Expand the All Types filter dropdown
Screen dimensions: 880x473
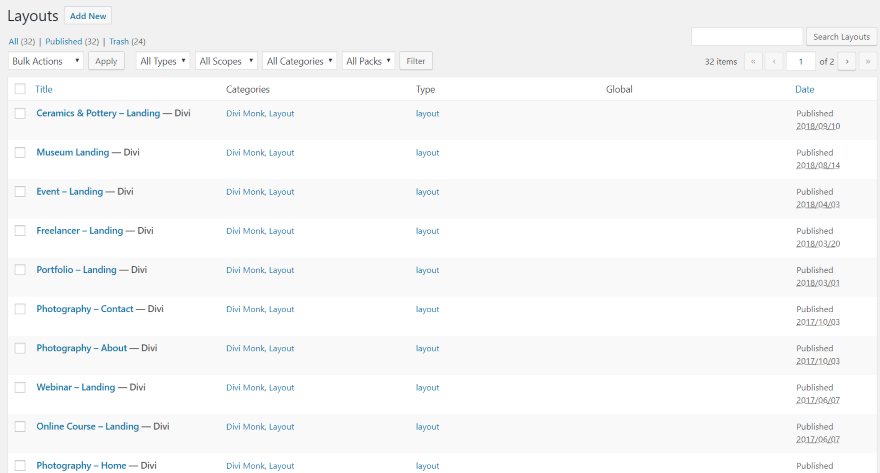tap(163, 62)
